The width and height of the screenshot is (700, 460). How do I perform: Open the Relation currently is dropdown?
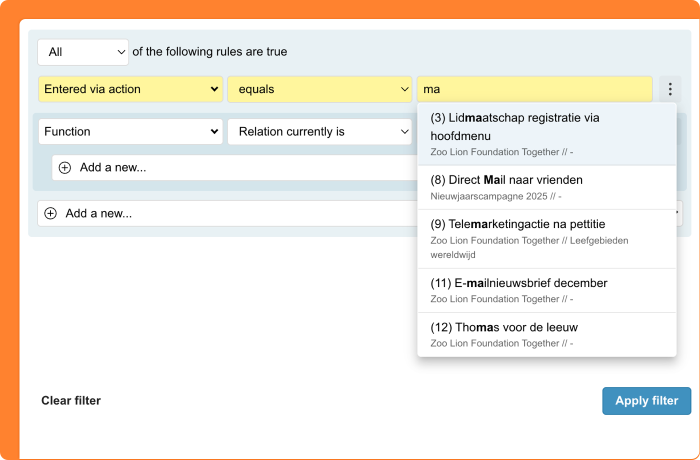point(319,131)
